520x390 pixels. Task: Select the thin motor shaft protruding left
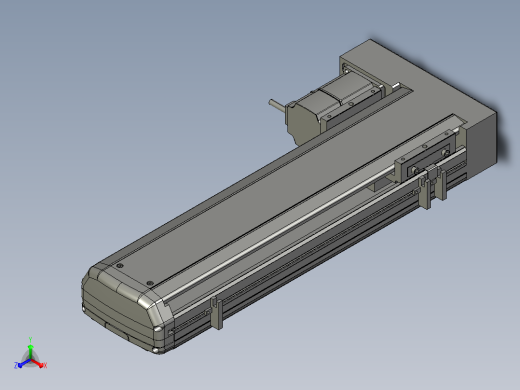click(x=277, y=104)
